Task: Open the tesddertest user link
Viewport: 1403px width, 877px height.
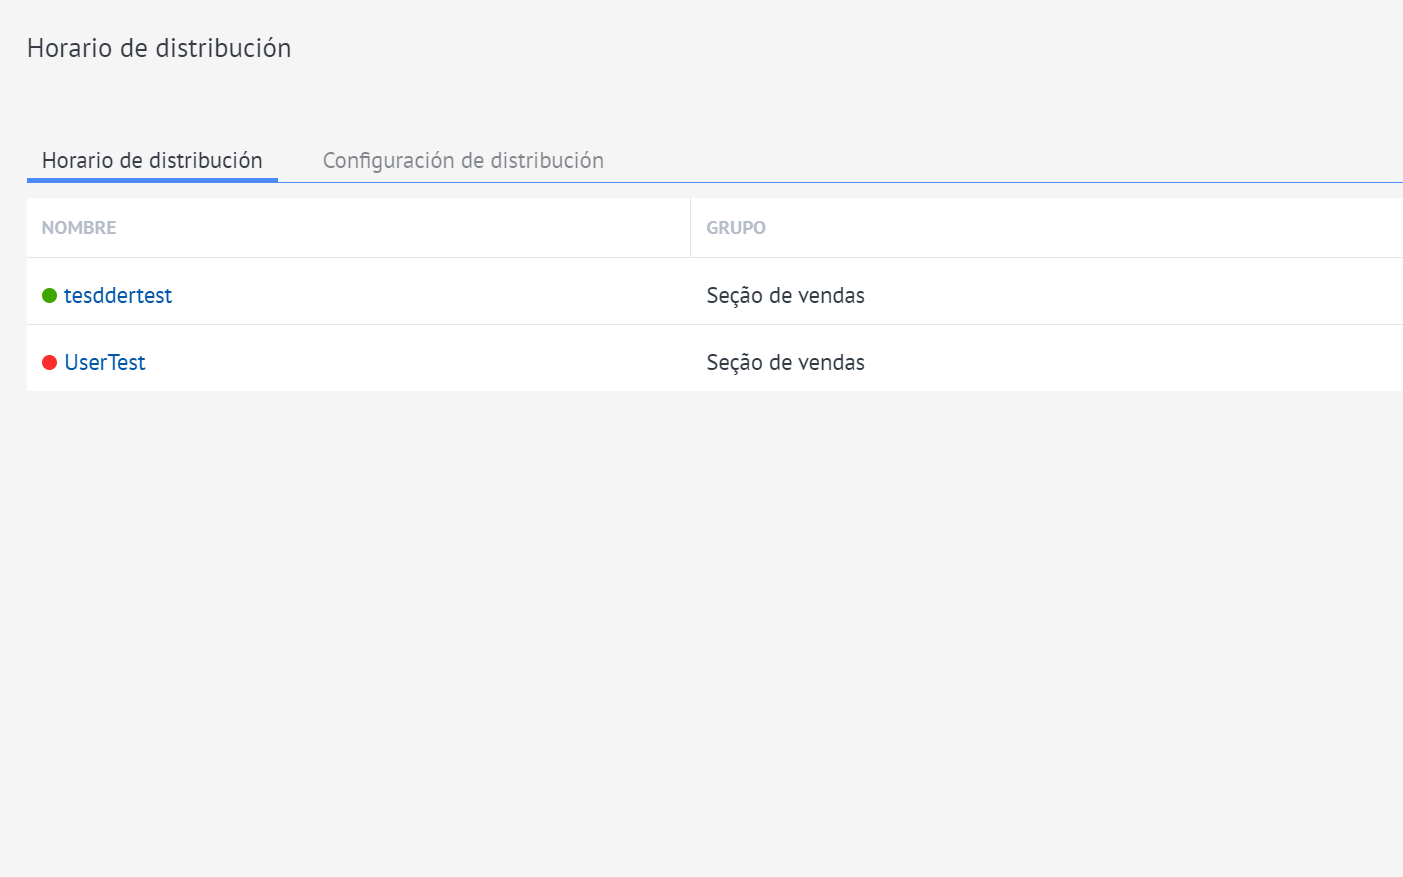Action: [x=118, y=296]
